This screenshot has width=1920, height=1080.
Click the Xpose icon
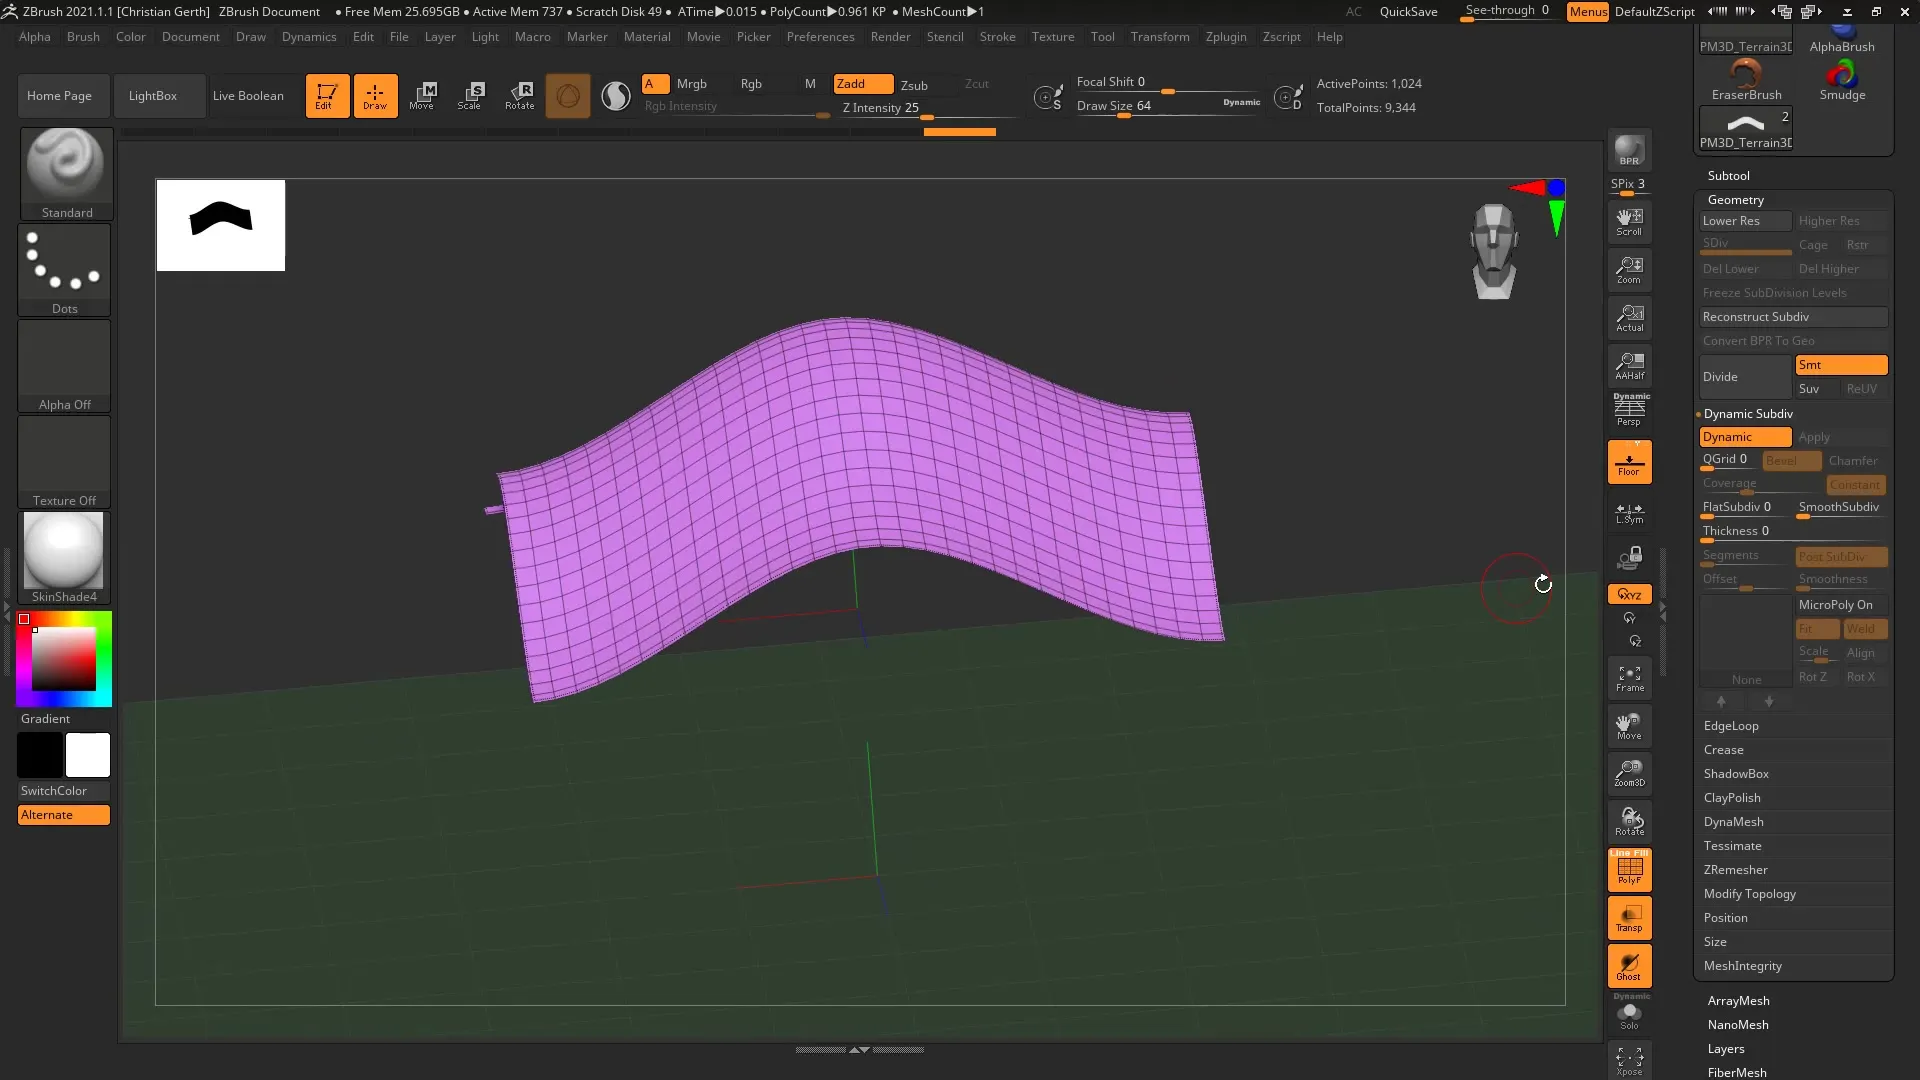coord(1629,1061)
